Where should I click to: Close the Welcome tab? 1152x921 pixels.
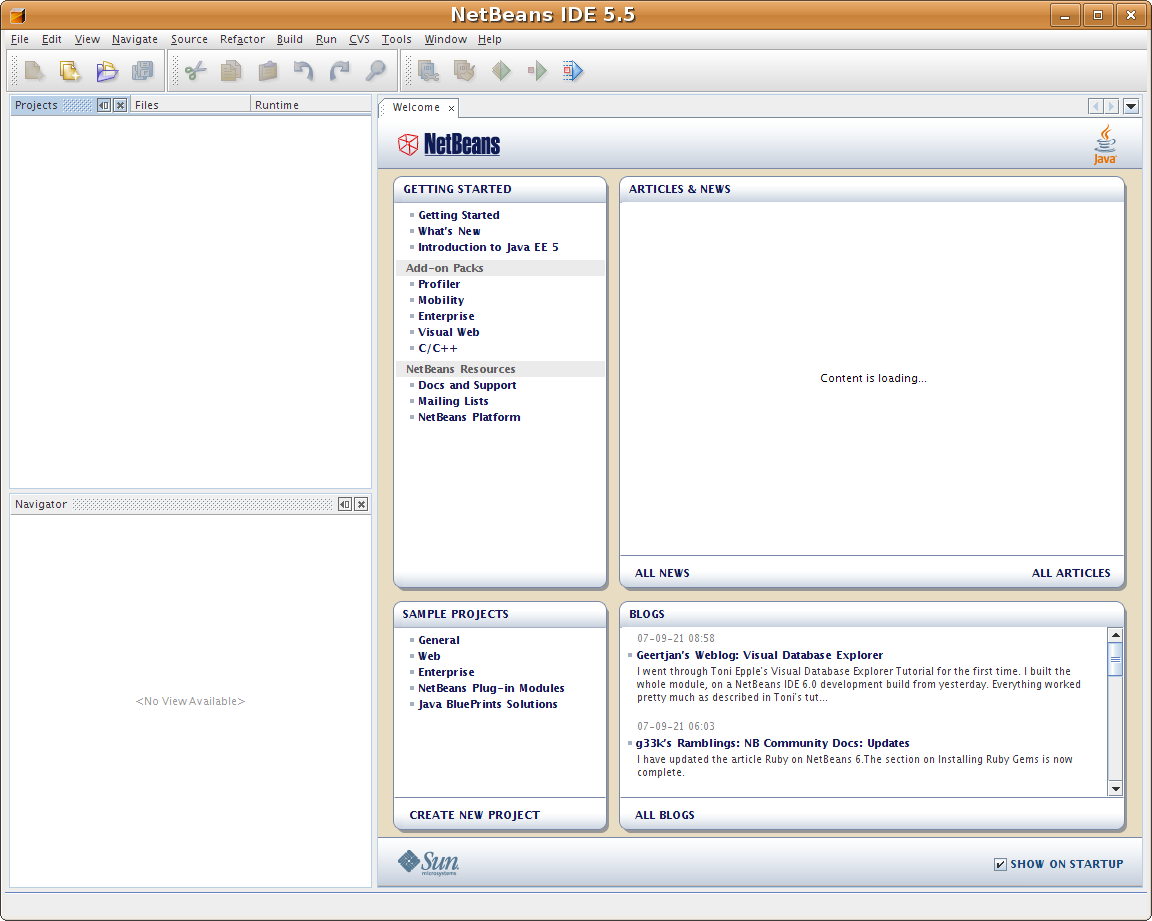(451, 109)
